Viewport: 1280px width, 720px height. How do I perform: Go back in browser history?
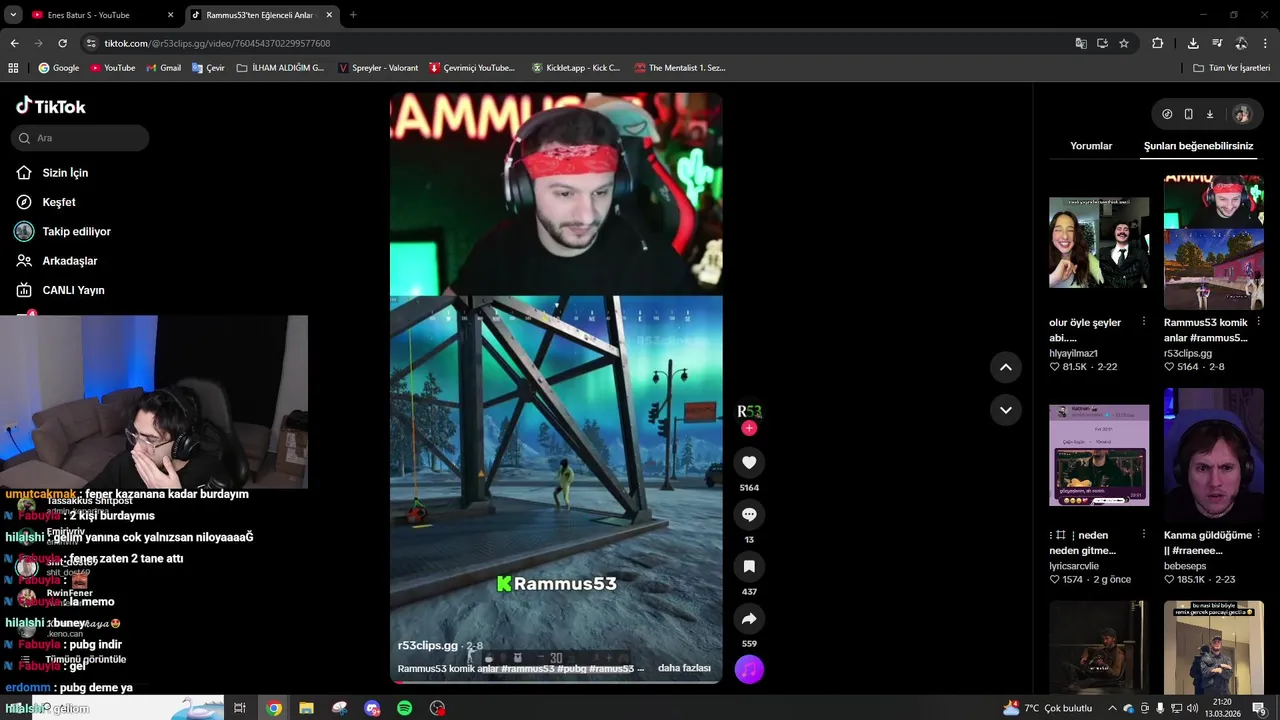[14, 43]
